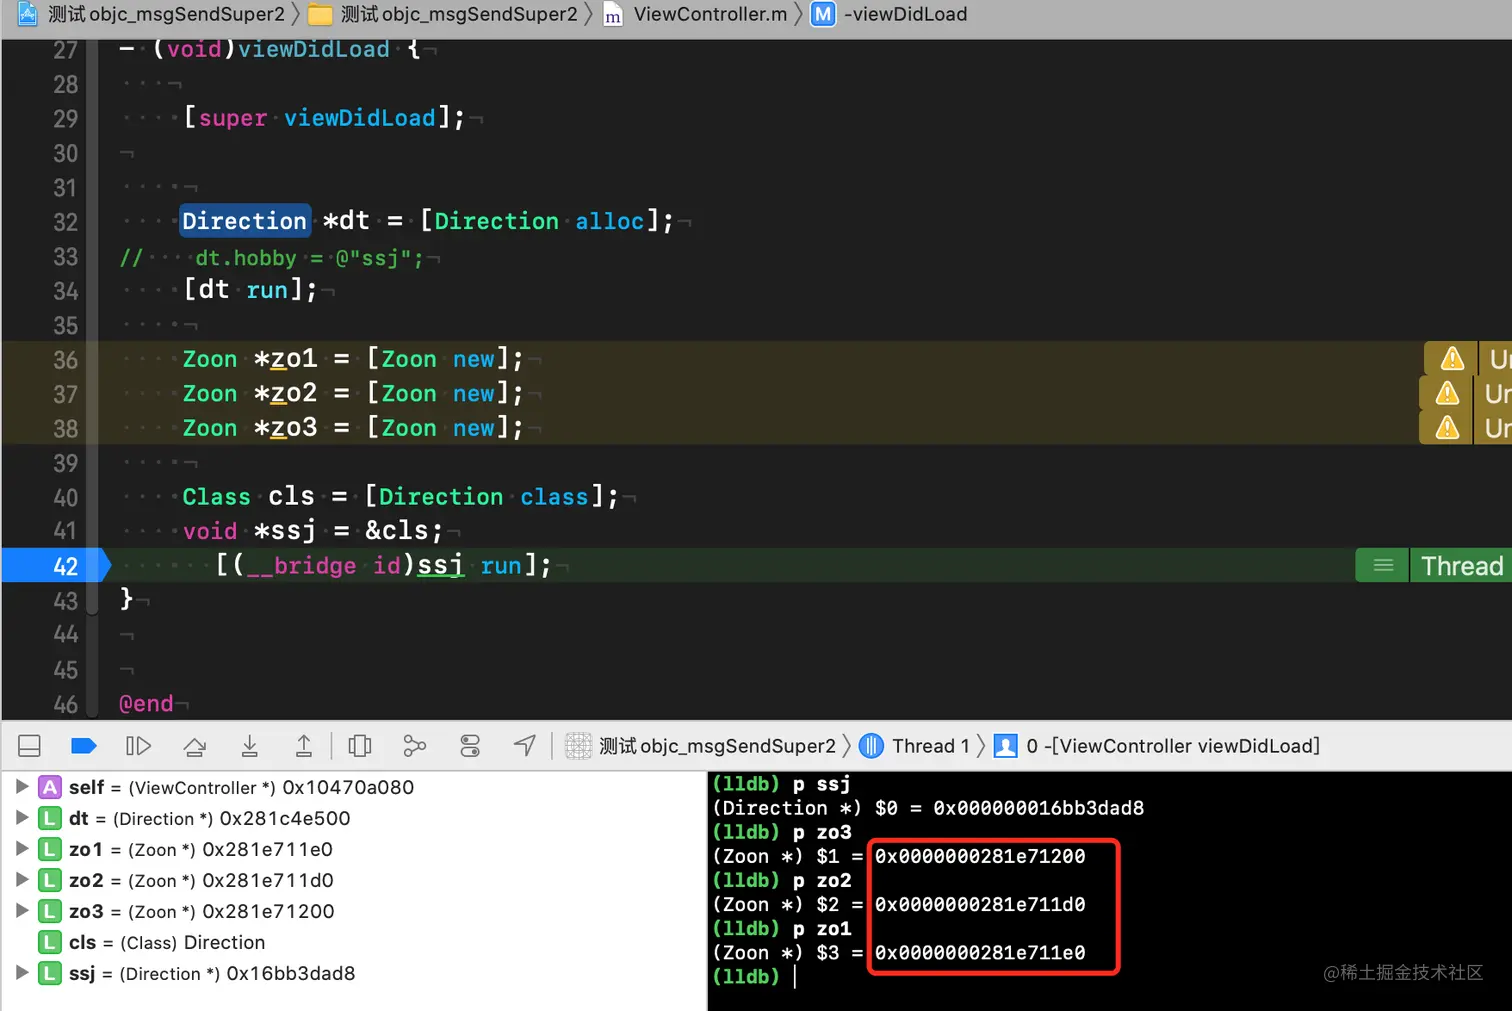
Task: Click line number 36 in the gutter
Action: pos(65,360)
